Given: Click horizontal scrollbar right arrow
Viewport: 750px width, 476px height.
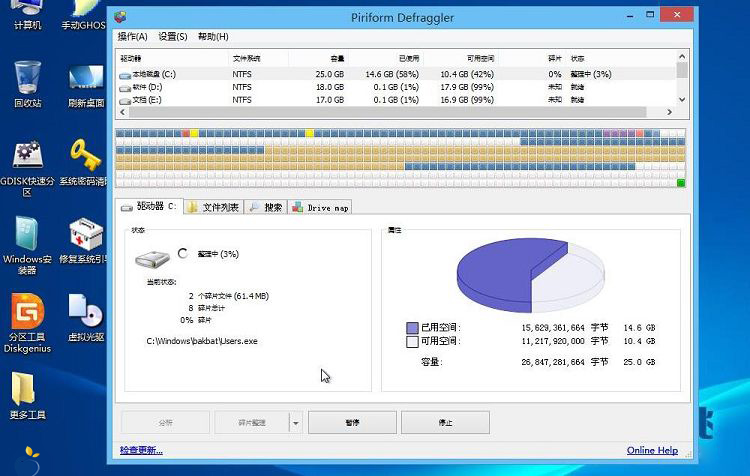Looking at the screenshot, I should point(670,112).
